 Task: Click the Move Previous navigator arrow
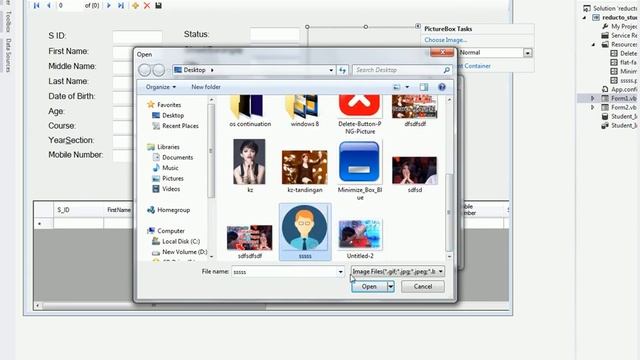(49, 5)
